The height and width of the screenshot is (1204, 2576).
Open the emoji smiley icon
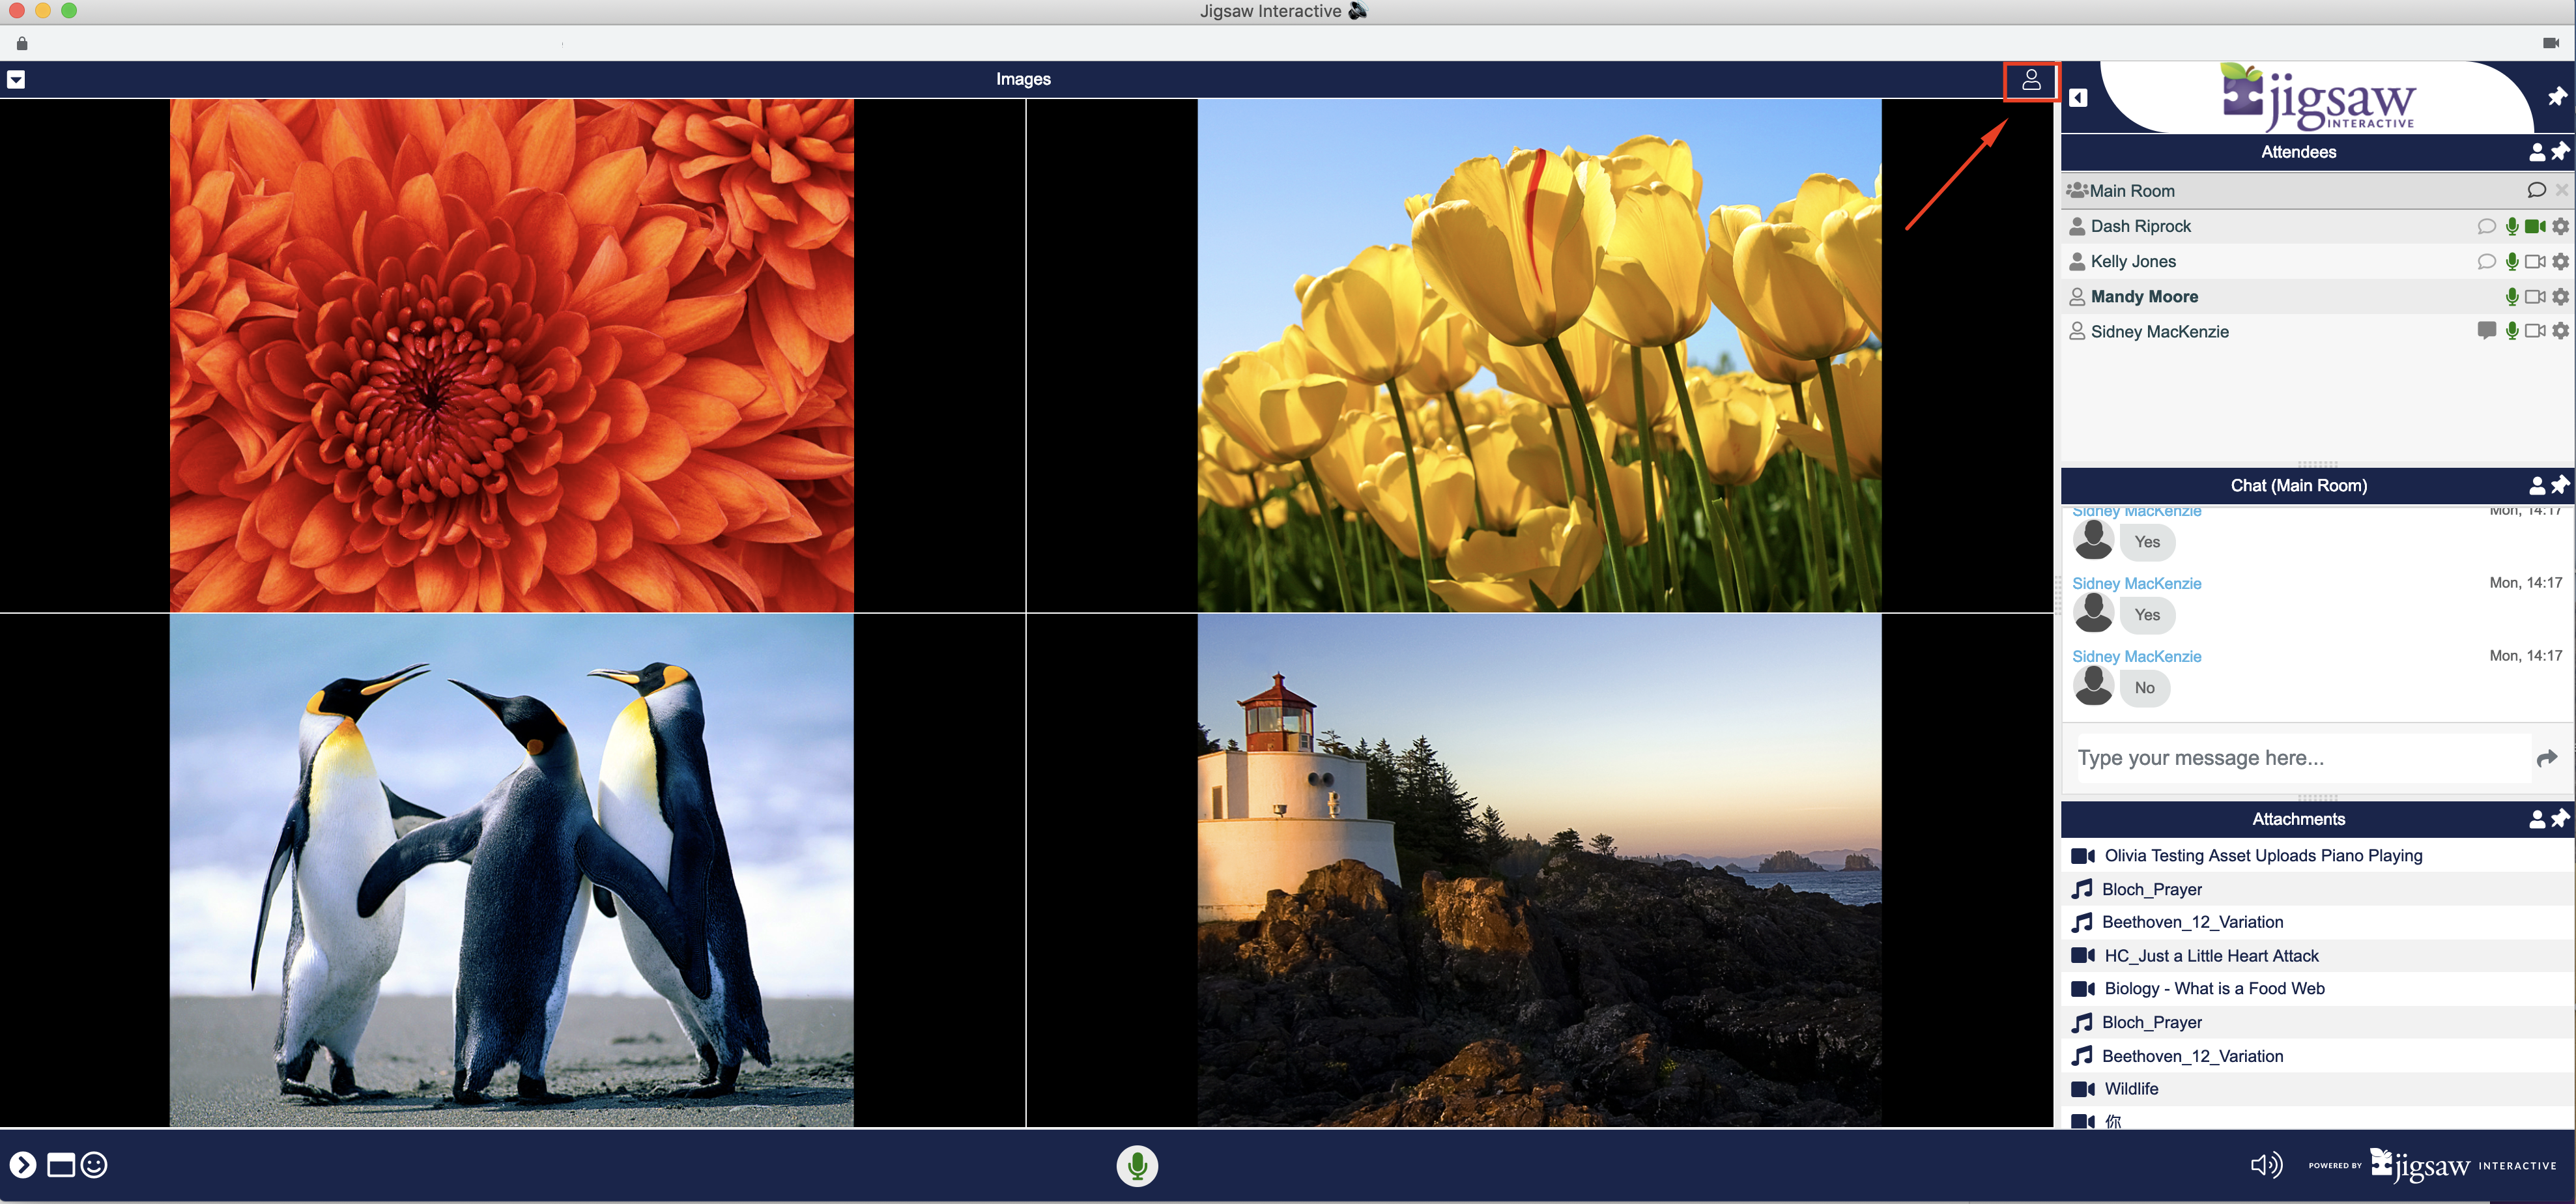[x=94, y=1165]
